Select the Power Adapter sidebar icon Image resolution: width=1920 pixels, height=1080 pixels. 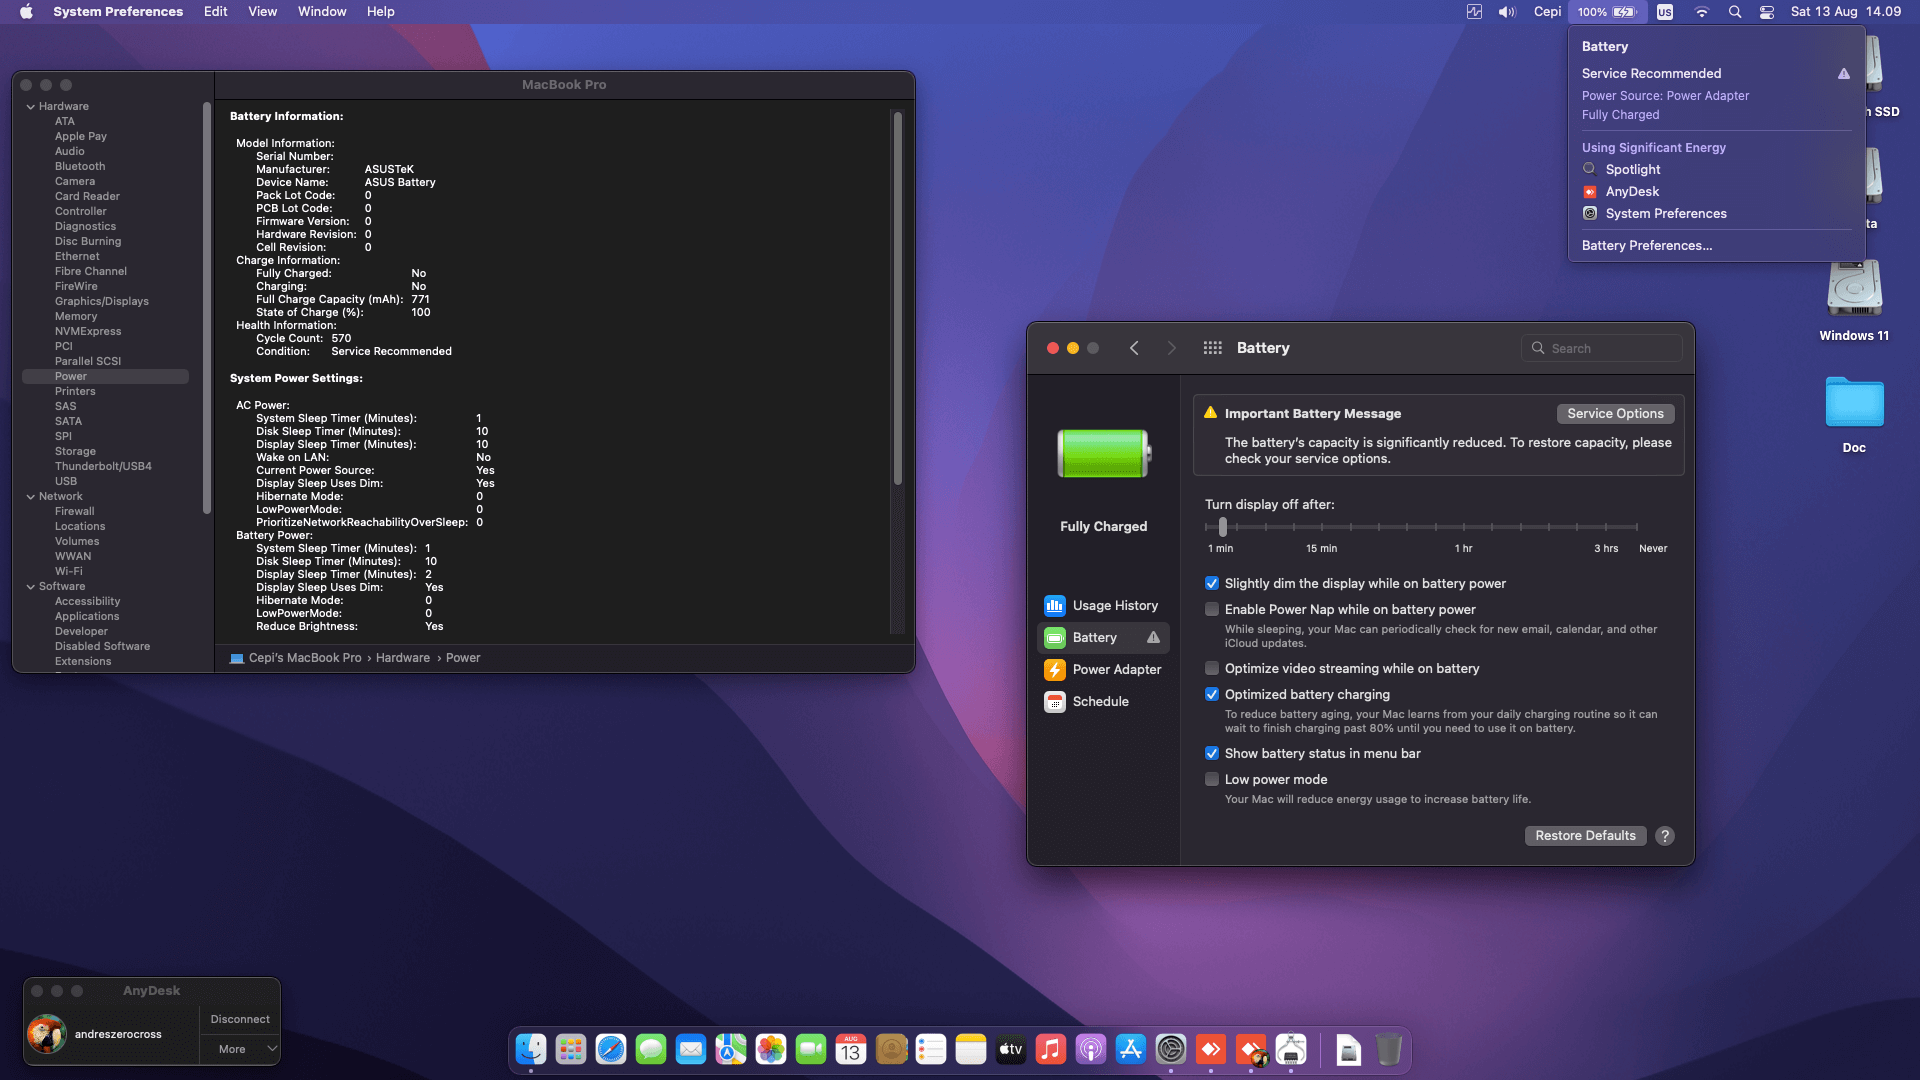1054,669
